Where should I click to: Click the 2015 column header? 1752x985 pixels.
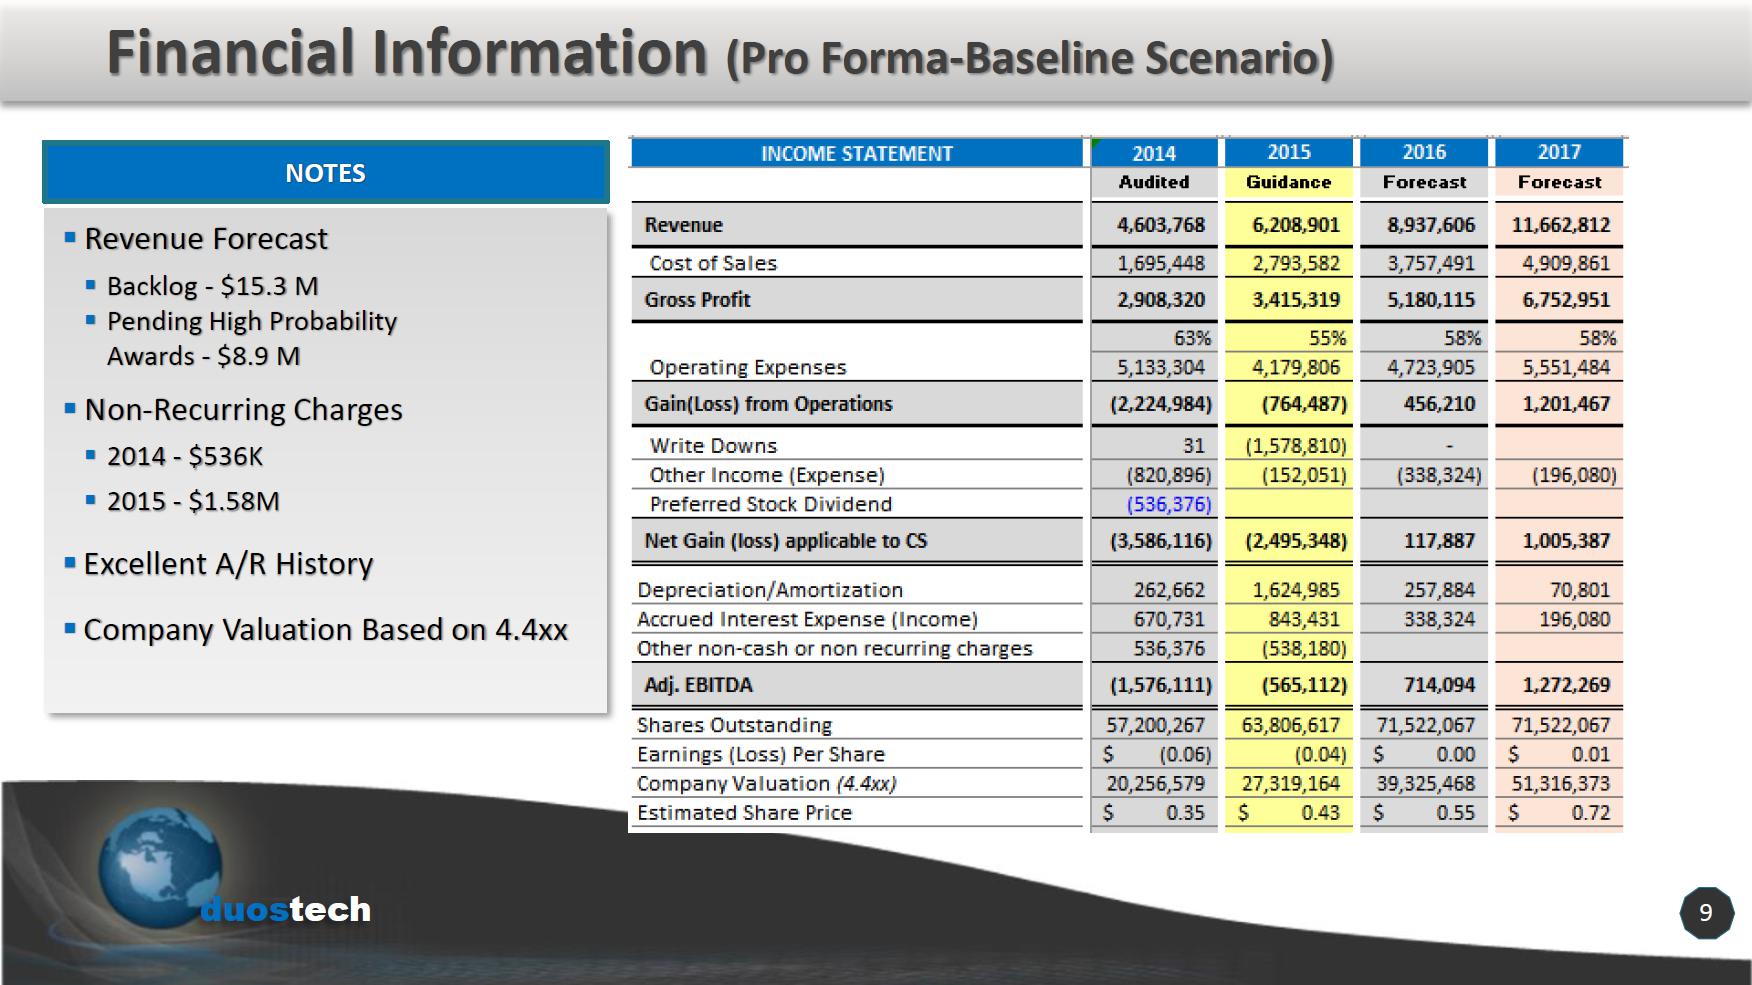point(1288,152)
